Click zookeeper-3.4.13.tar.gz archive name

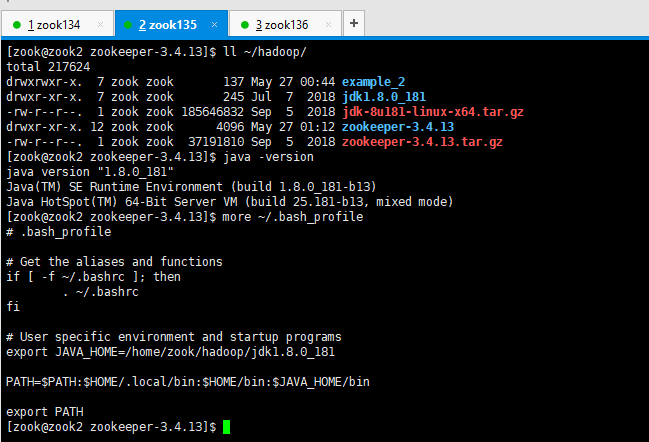422,142
